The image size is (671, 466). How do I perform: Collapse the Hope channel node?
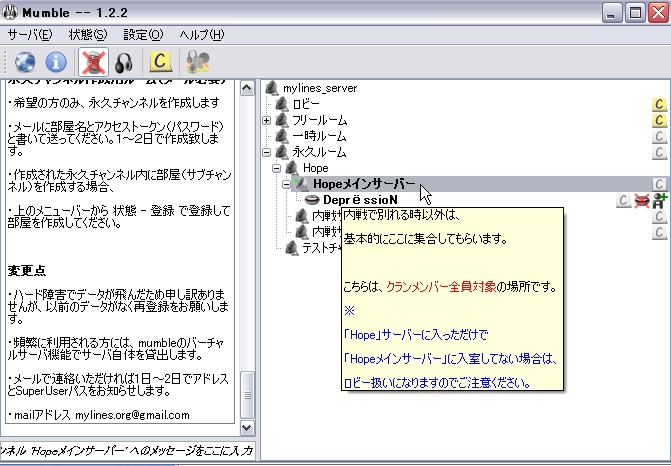[x=276, y=168]
